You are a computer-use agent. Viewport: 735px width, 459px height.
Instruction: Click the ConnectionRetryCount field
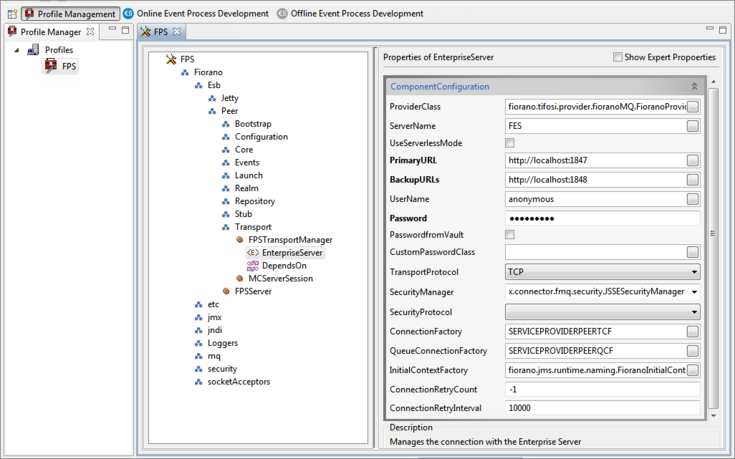[603, 390]
